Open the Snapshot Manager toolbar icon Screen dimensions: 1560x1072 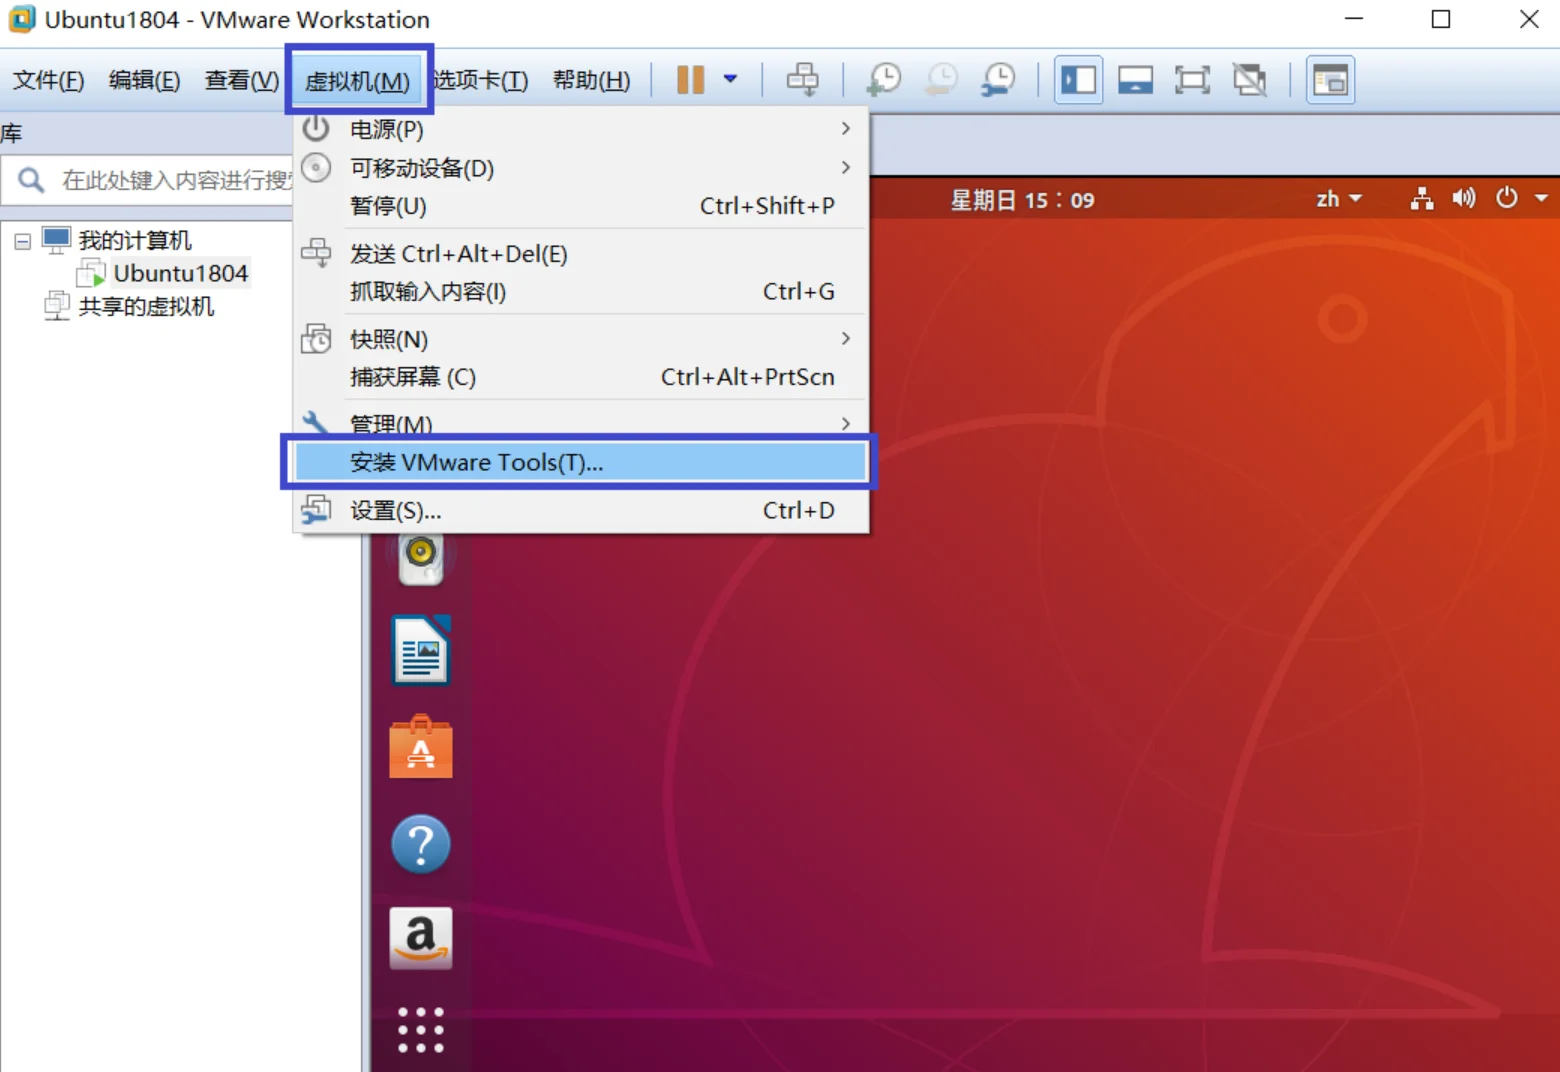(x=997, y=79)
